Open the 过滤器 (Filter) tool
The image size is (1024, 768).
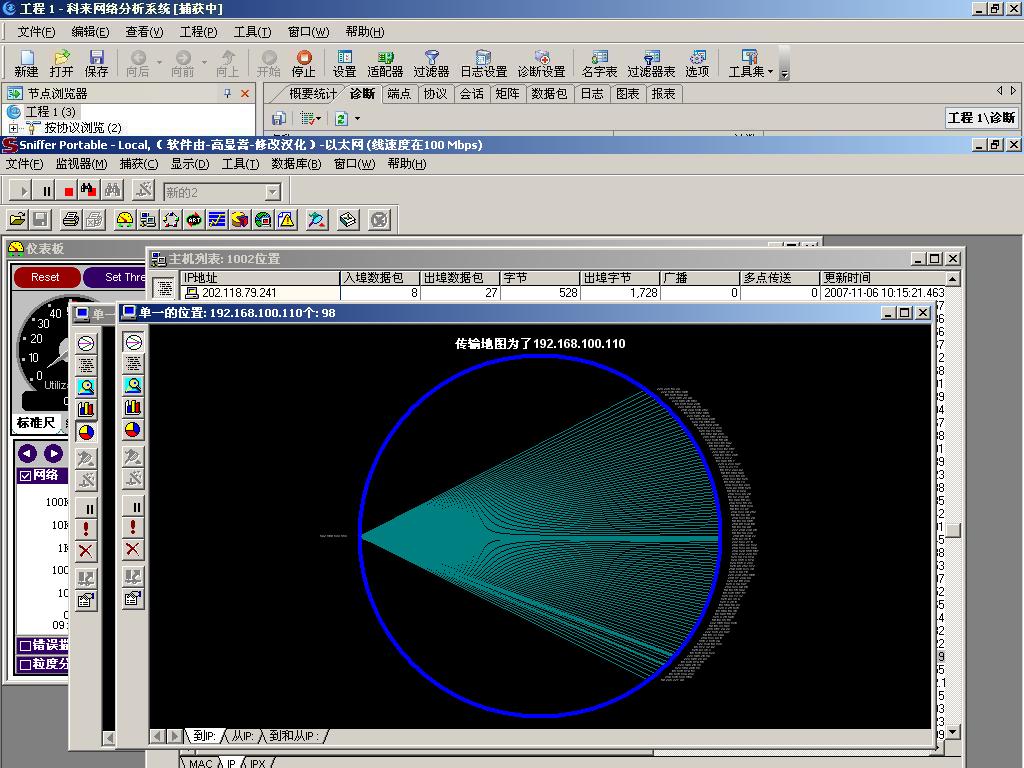[431, 63]
